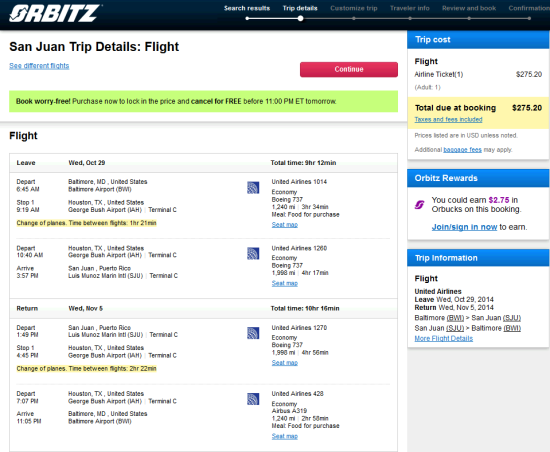Viewport: 550px width, 452px height.
Task: Open the baggage fees link
Action: [x=462, y=150]
